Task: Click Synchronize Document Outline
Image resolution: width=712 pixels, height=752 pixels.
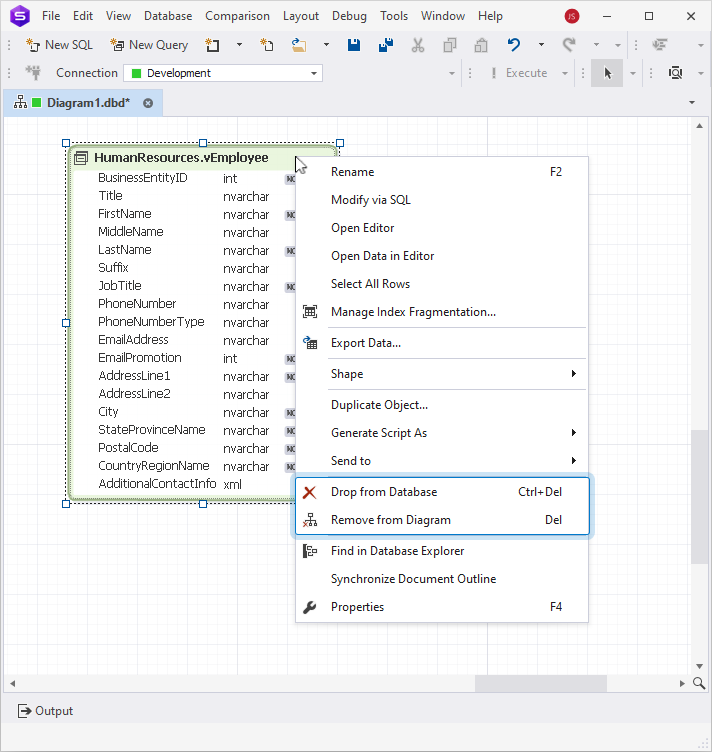Action: point(442,578)
